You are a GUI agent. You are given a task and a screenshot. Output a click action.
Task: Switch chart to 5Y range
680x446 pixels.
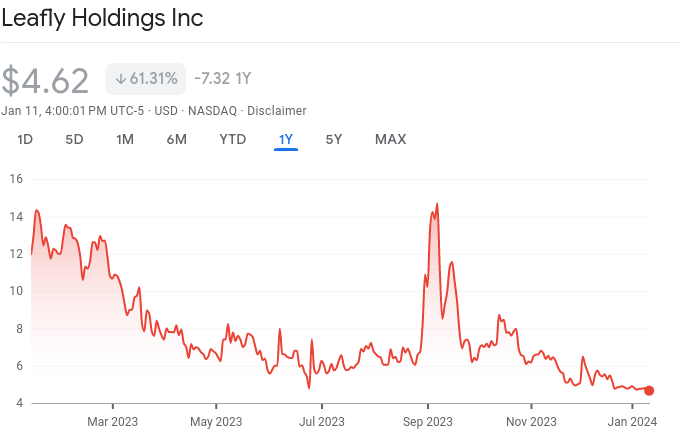point(334,139)
